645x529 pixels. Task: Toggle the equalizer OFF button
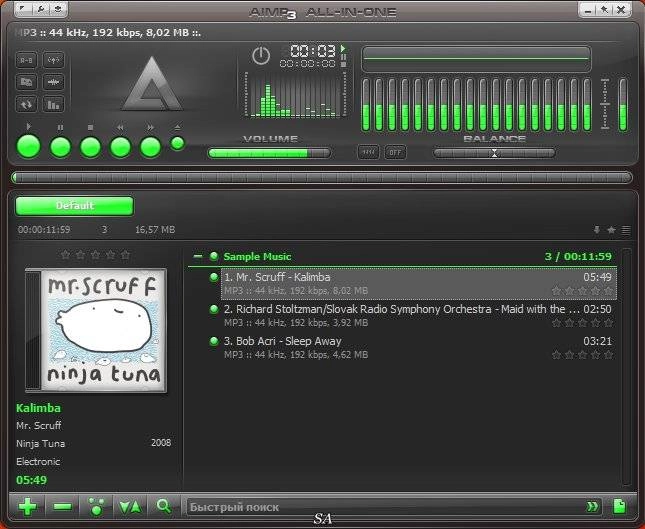click(x=395, y=152)
